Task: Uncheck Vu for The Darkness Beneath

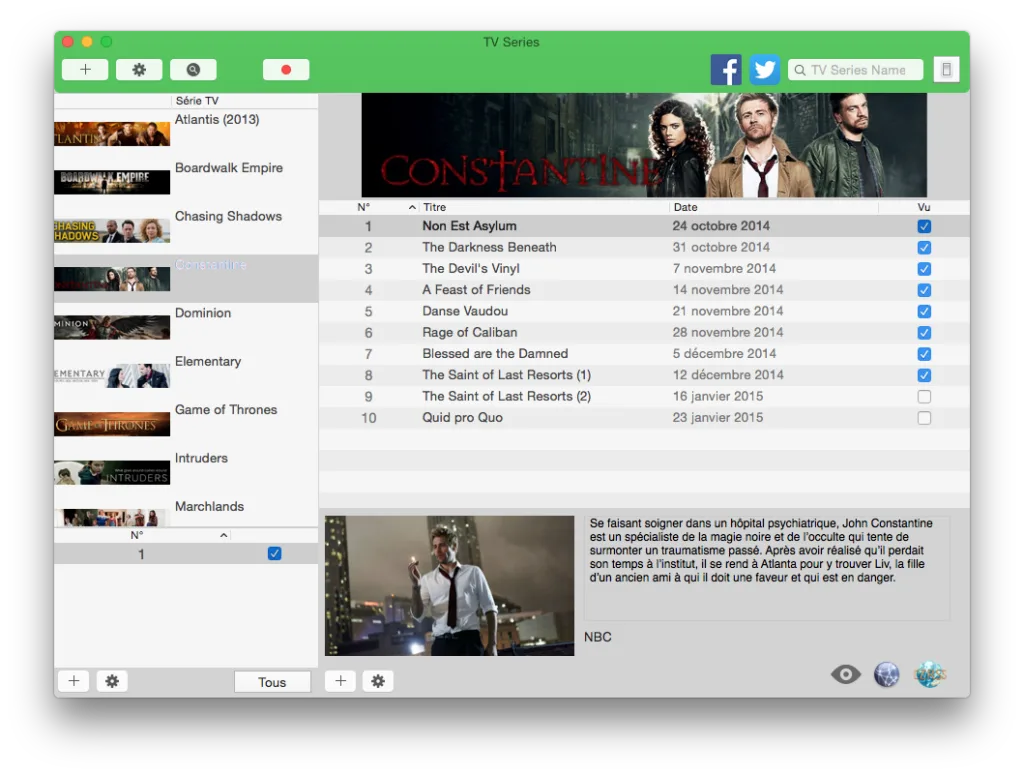Action: tap(924, 247)
